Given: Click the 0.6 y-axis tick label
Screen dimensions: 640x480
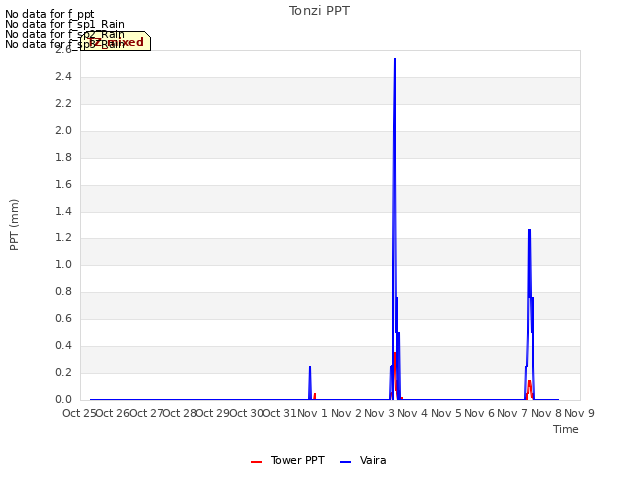Looking at the screenshot, I should tap(63, 318).
